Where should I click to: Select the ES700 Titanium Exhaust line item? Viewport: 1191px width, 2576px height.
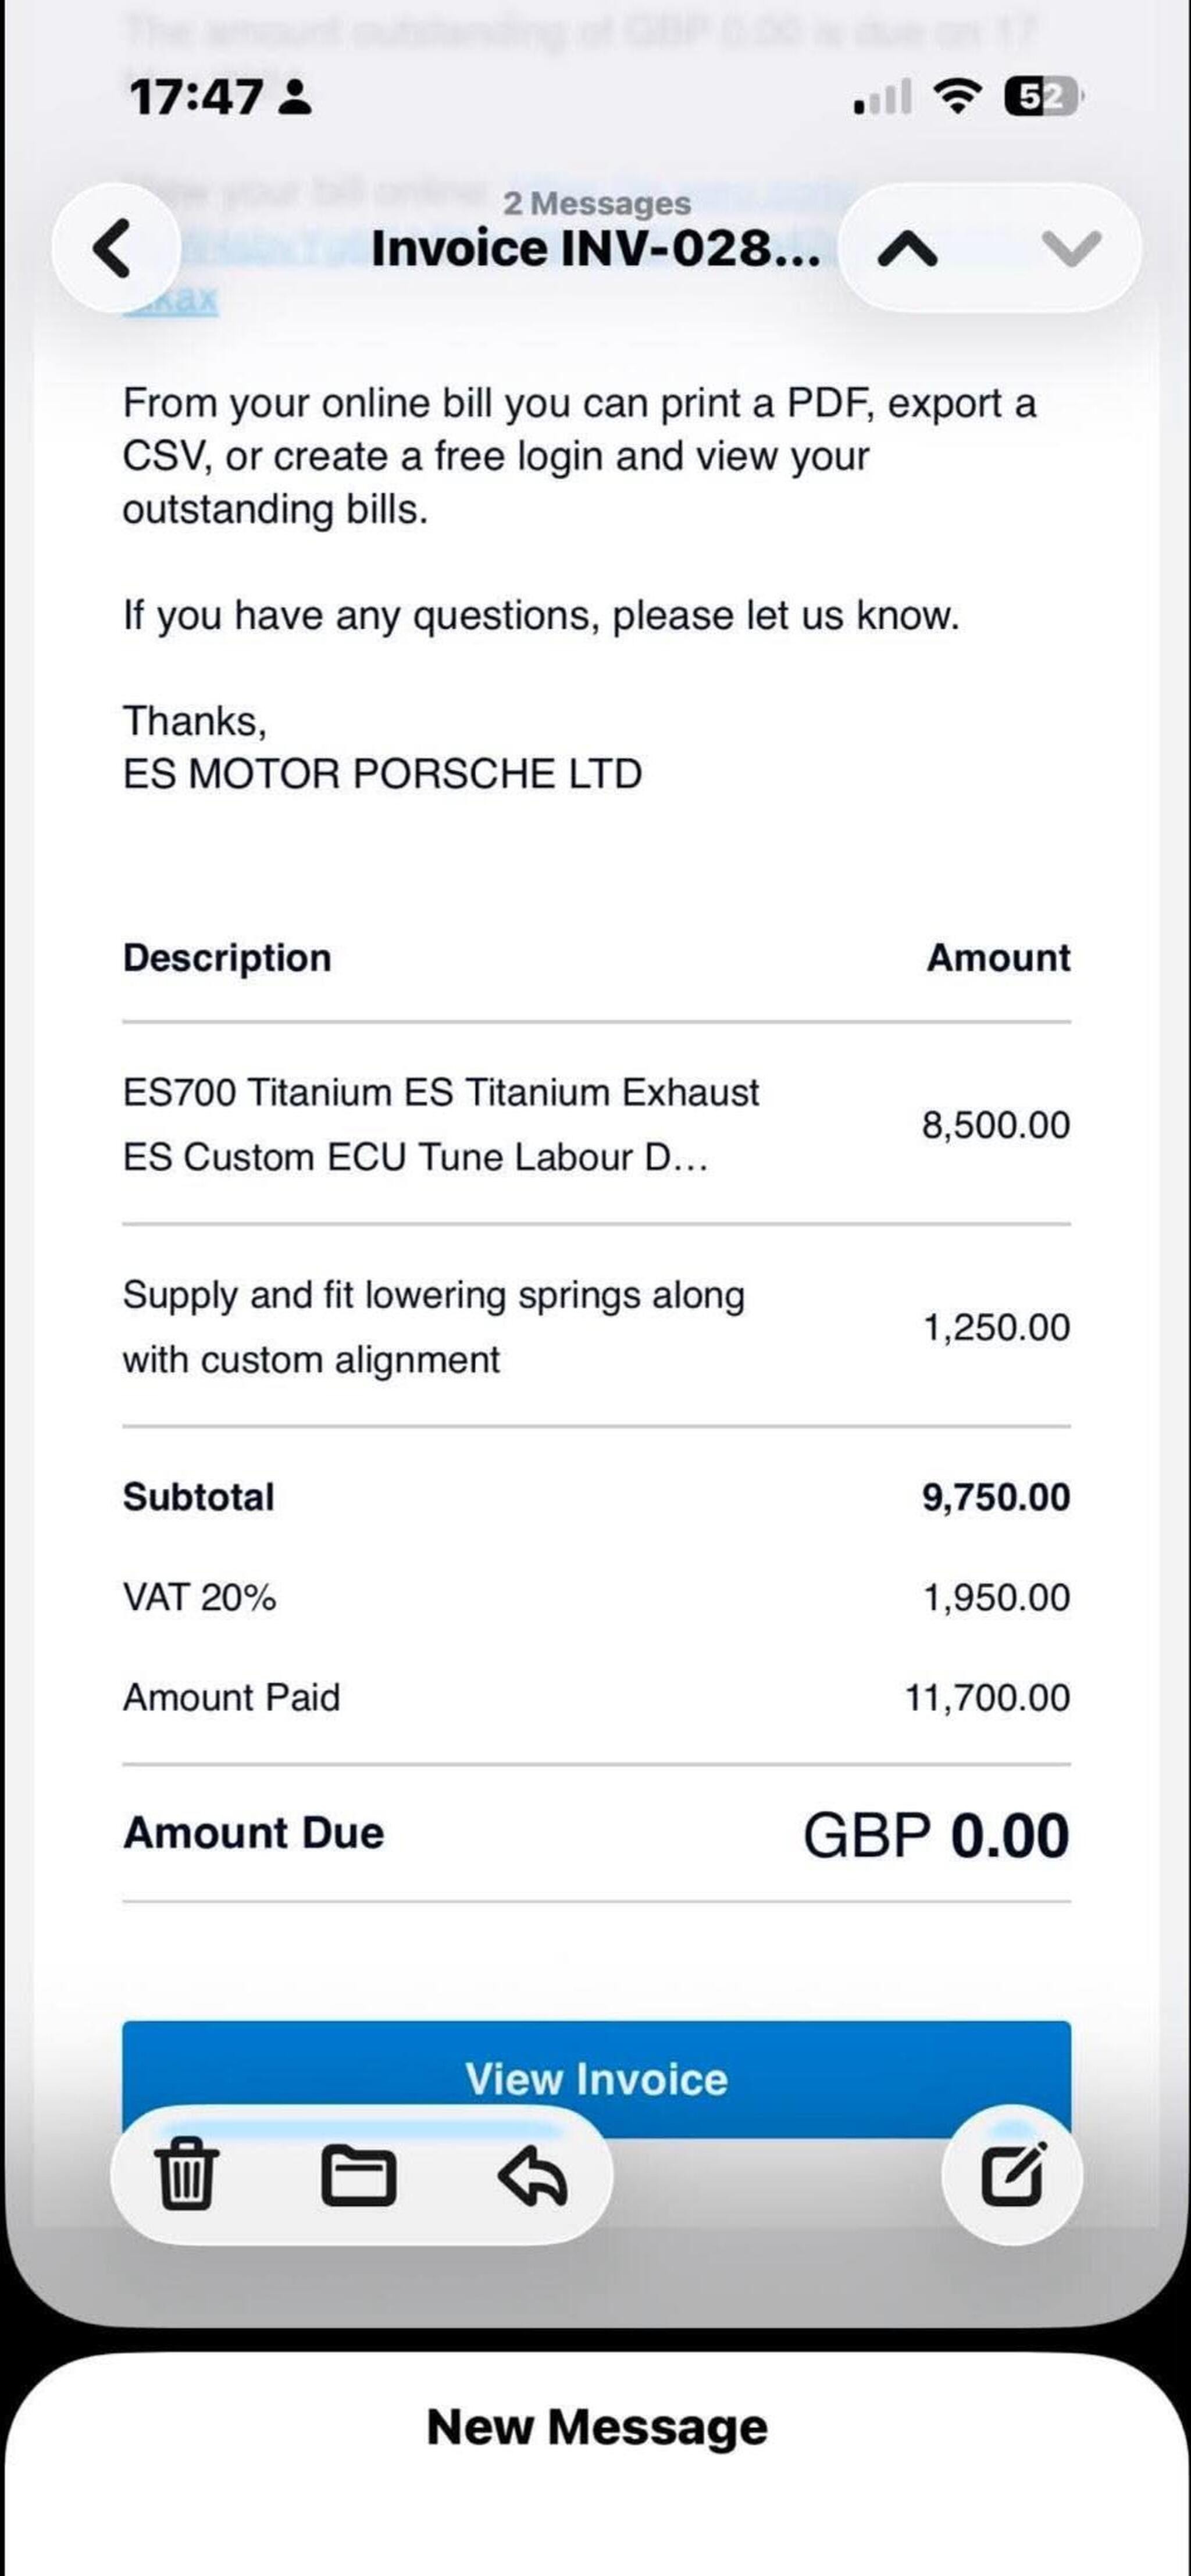[x=596, y=1124]
